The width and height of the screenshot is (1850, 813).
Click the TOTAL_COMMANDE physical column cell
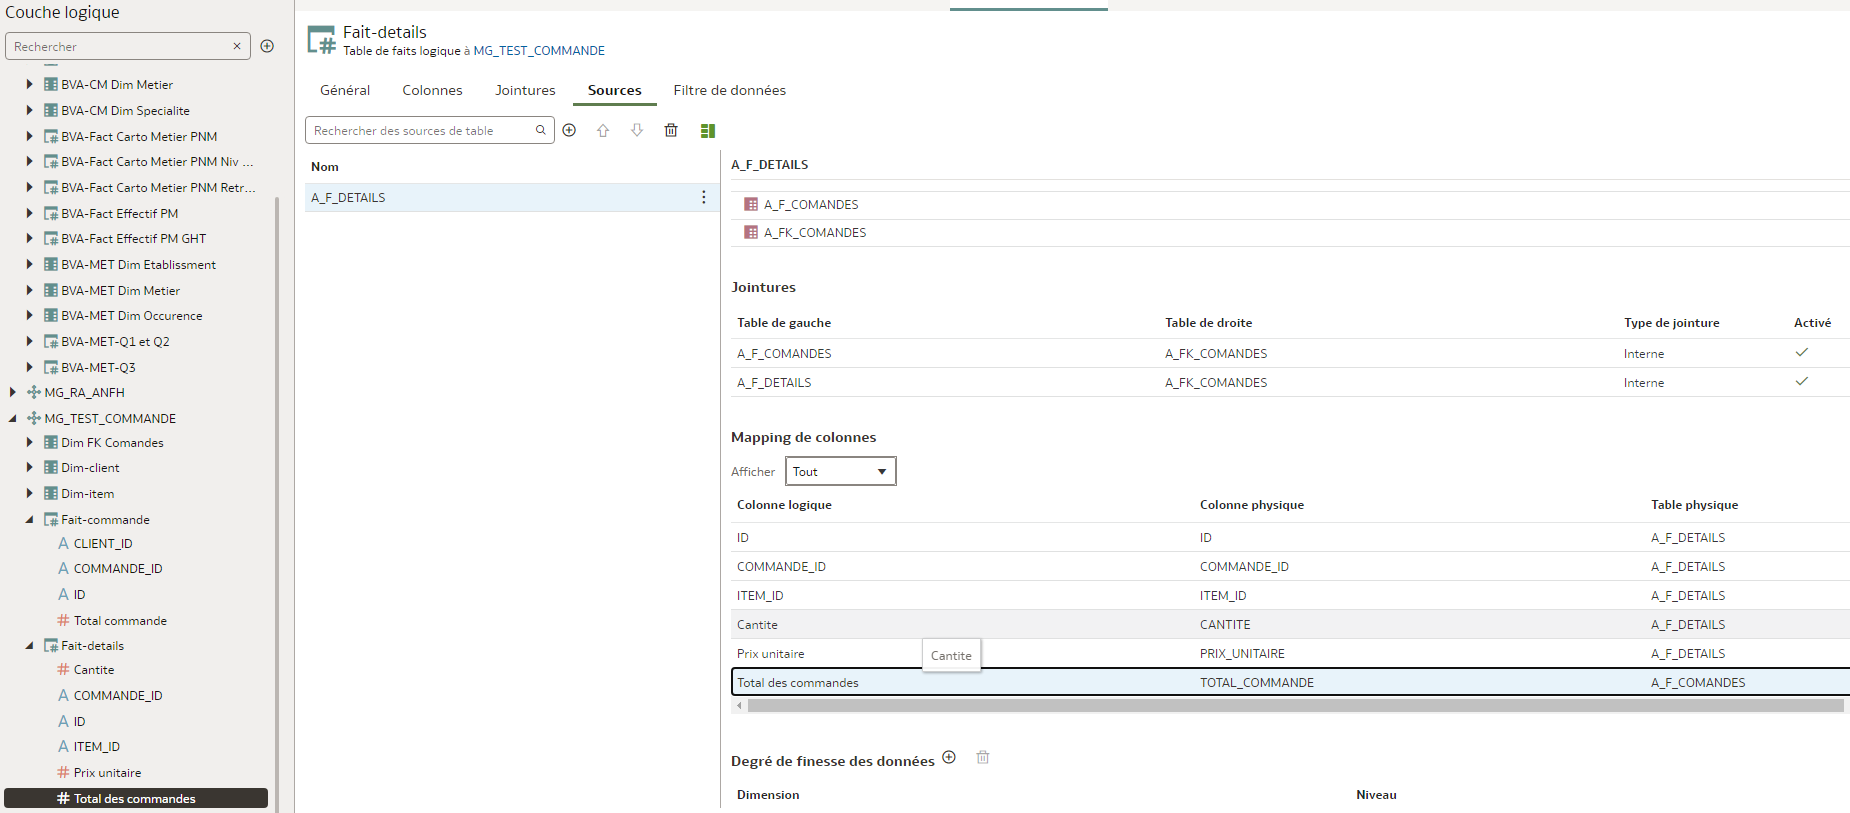tap(1257, 682)
